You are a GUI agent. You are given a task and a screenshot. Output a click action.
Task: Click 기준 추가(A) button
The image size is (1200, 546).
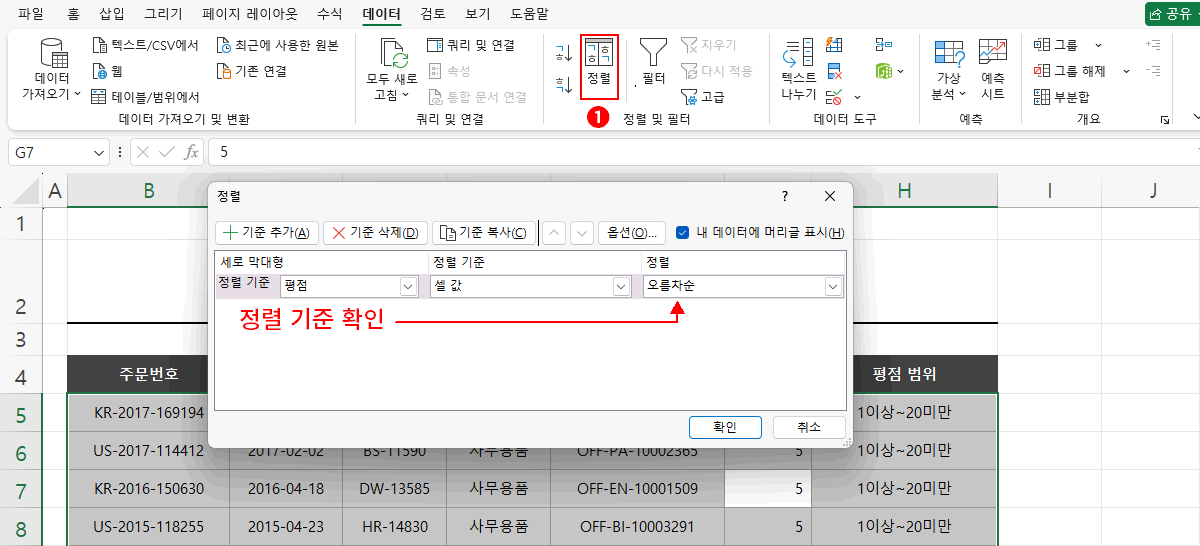click(267, 232)
